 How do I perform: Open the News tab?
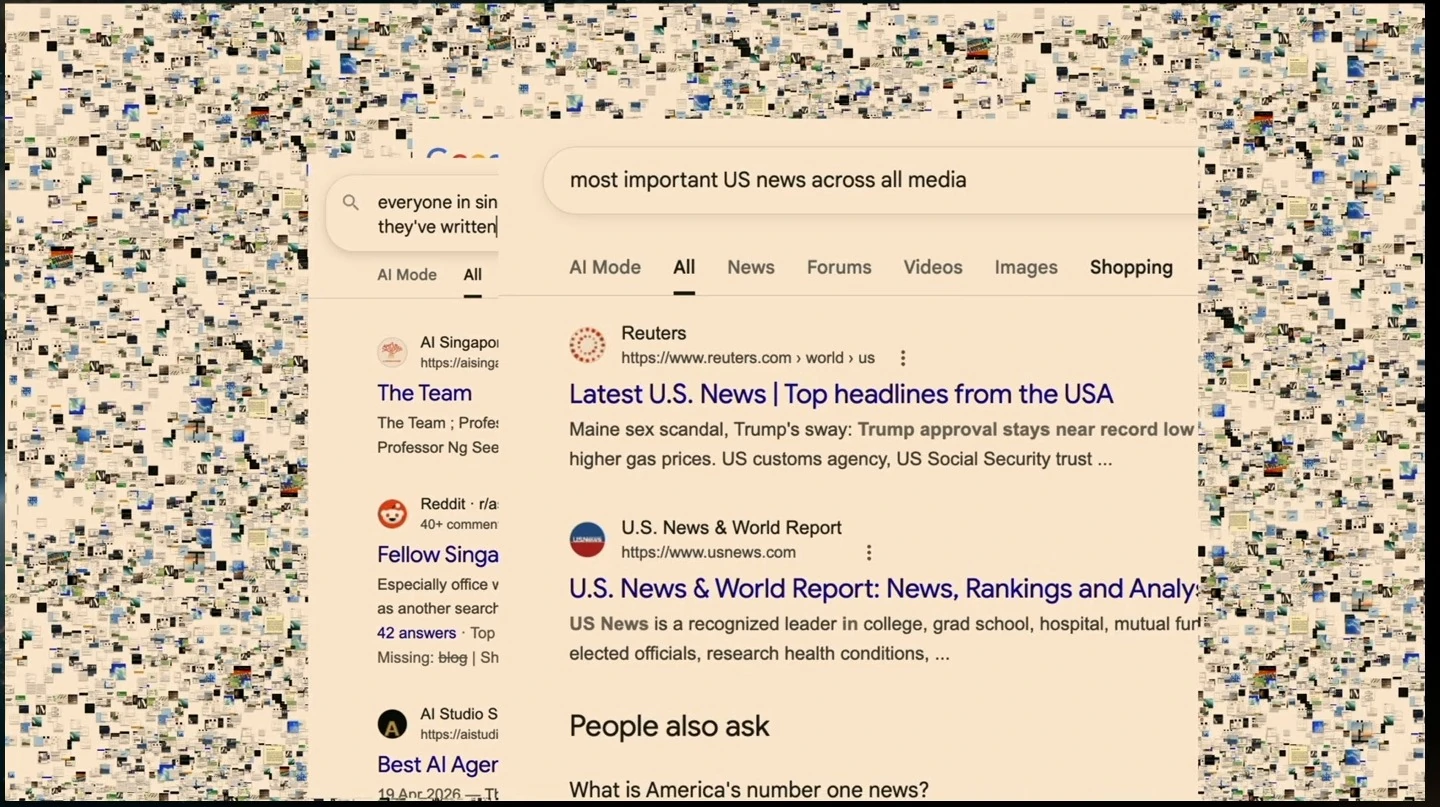751,267
